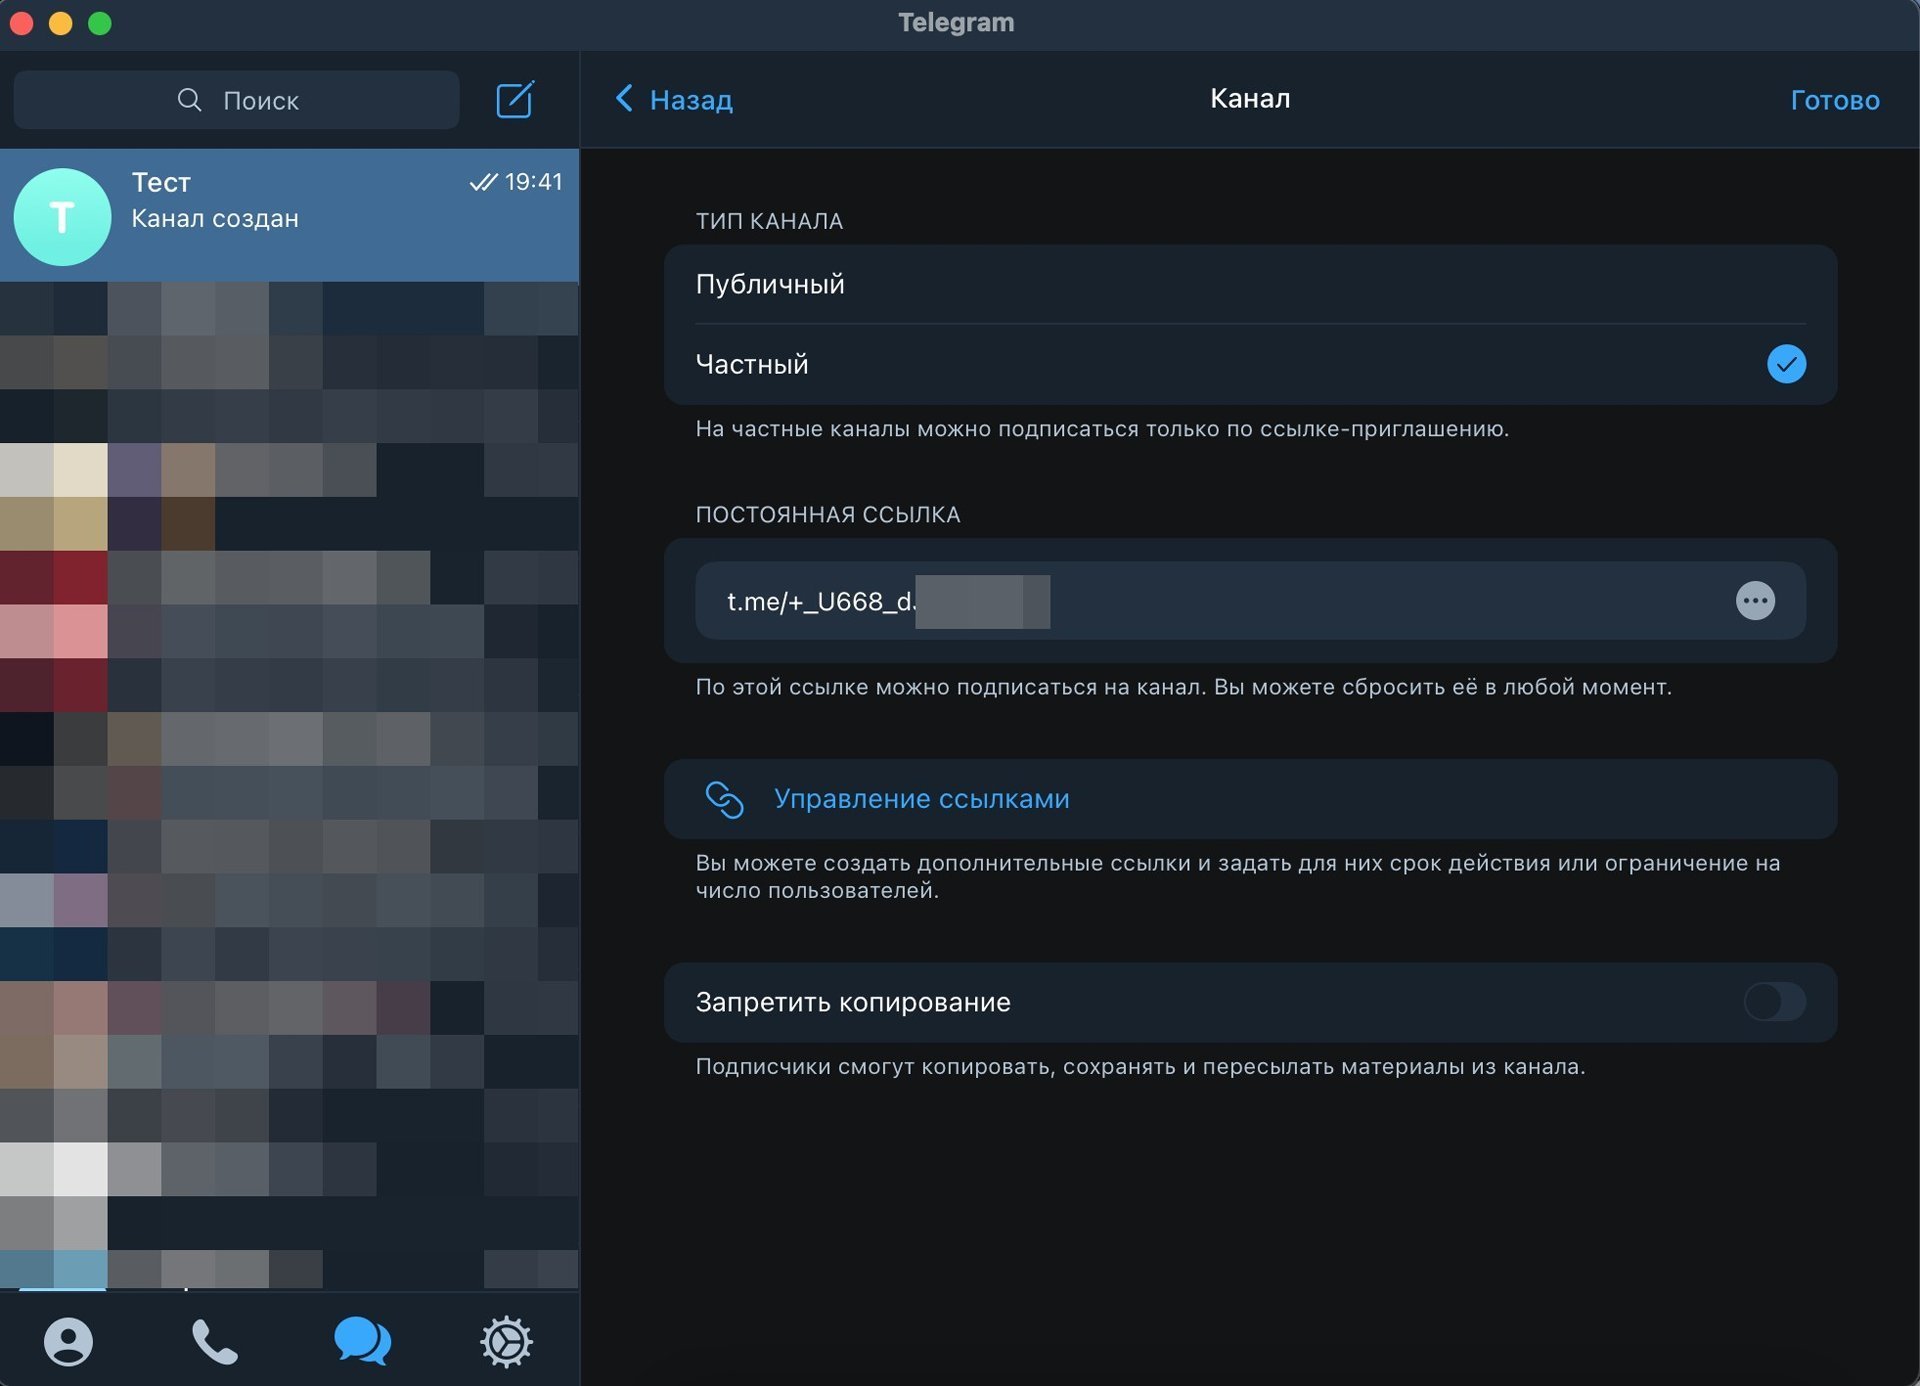
Task: Open Settings gear icon
Action: coord(507,1341)
